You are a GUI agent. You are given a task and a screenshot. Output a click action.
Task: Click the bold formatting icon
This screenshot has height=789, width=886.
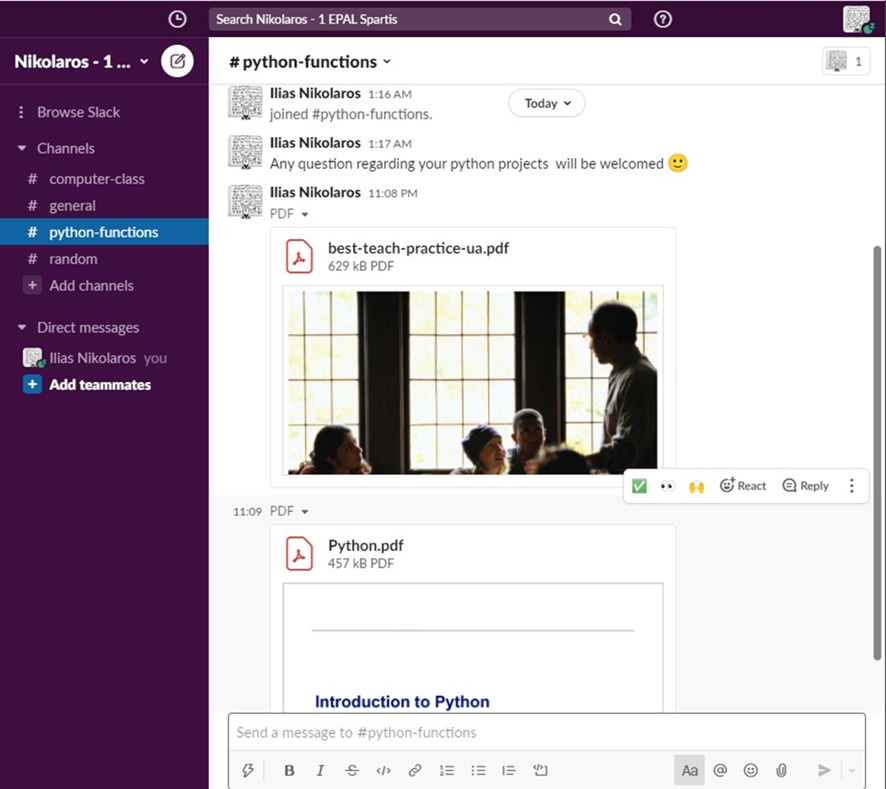(289, 770)
